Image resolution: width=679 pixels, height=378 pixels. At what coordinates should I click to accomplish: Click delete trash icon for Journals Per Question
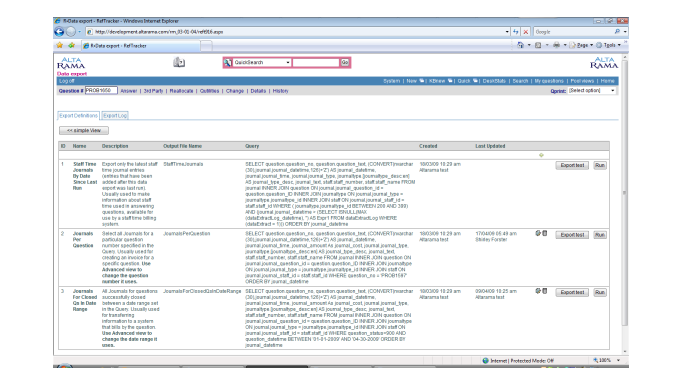point(545,233)
